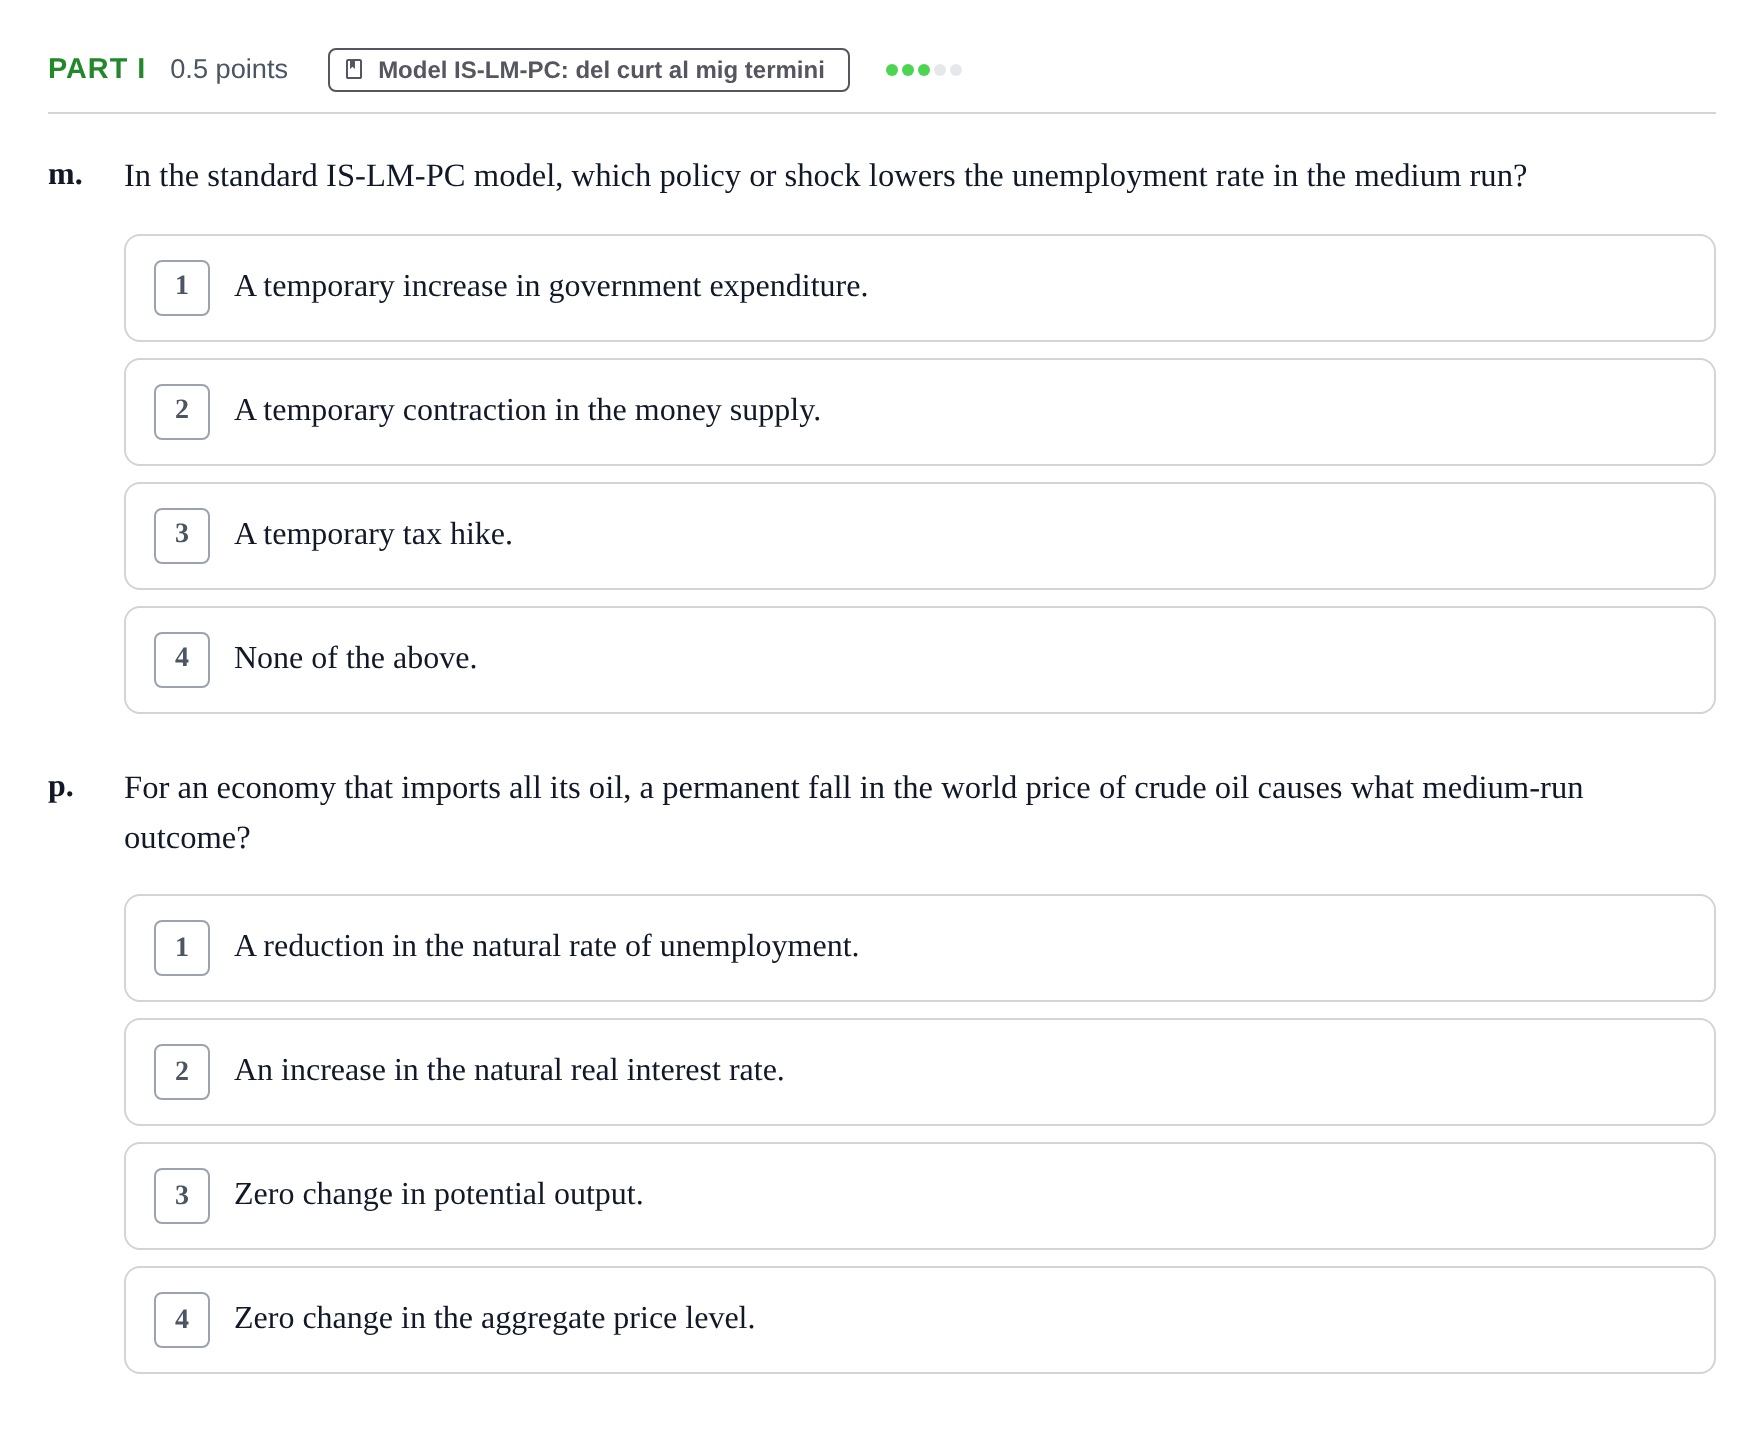This screenshot has height=1440, width=1764.
Task: Choose 'None of the above' answer
Action: coord(920,660)
